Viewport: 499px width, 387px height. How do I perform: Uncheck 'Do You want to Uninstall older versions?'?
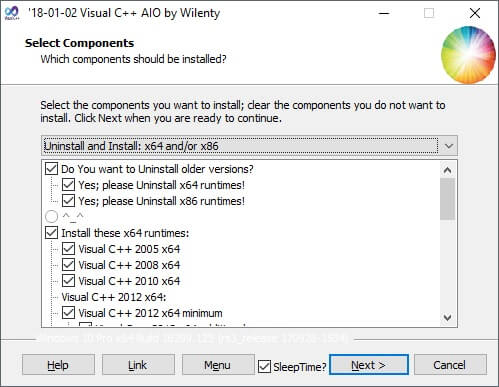(x=51, y=169)
